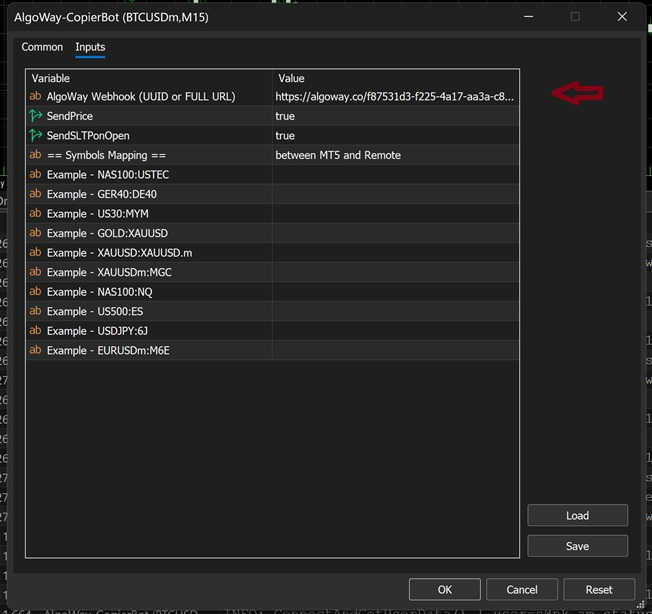Toggle the SendPrice true value
The height and width of the screenshot is (614, 652).
(x=395, y=116)
